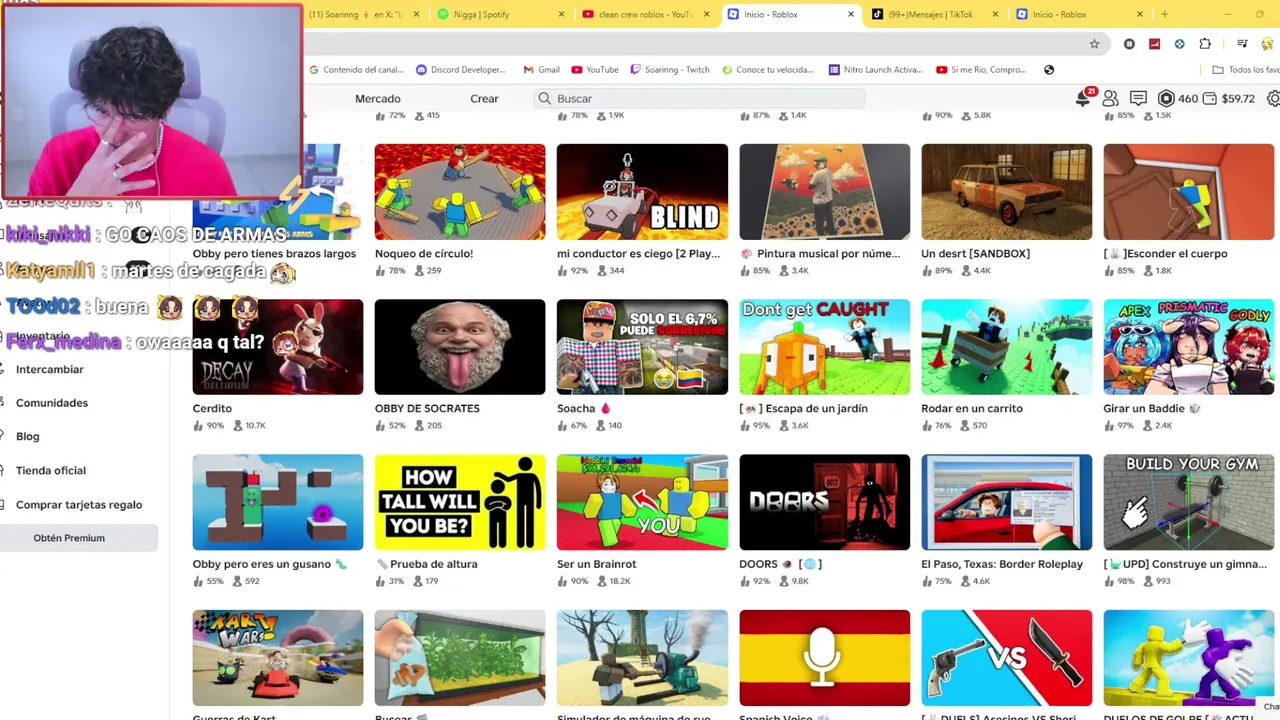
Task: Open the Nitro Launch Activa bookmark
Action: [x=875, y=70]
